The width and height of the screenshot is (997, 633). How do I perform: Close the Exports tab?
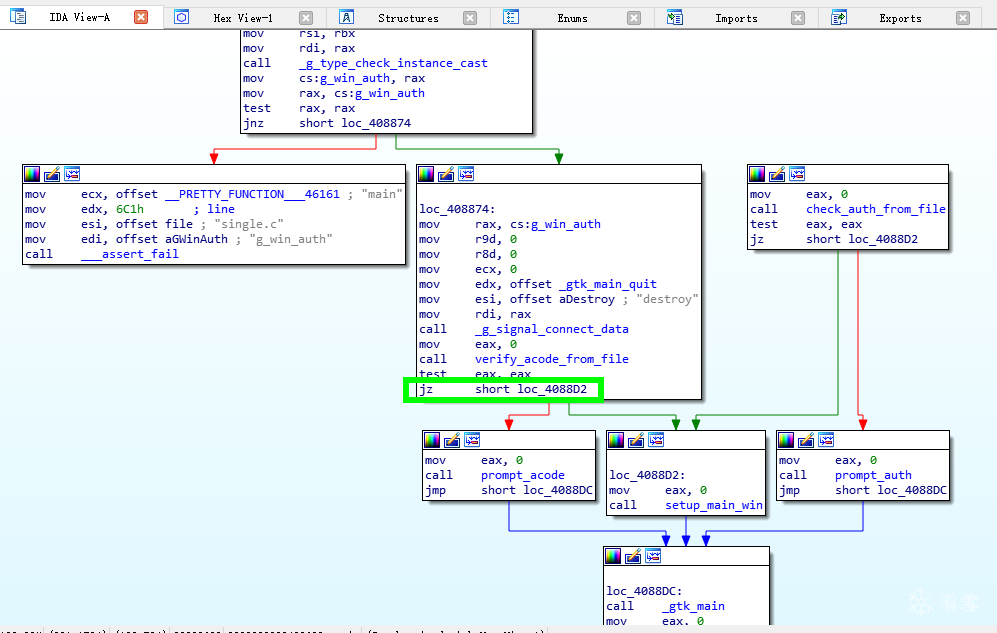click(x=961, y=18)
